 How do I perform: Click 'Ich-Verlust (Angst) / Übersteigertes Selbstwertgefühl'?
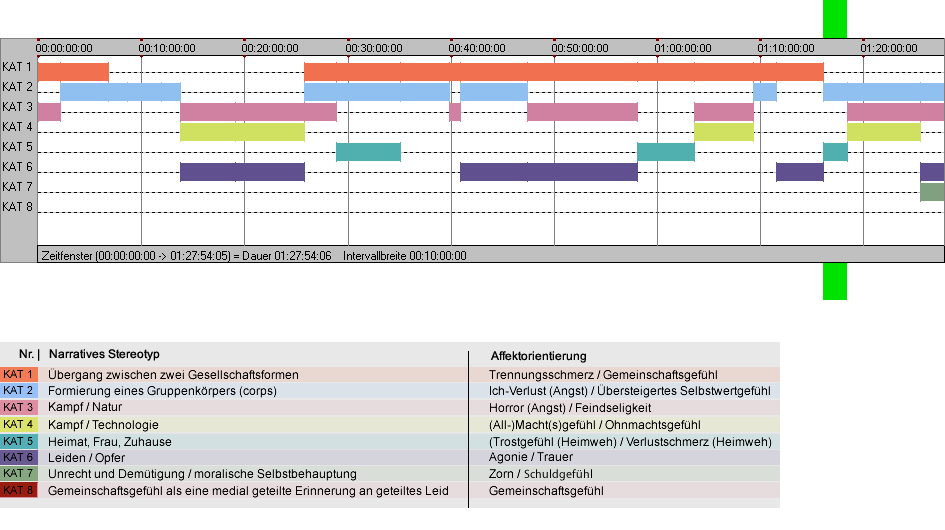pyautogui.click(x=630, y=391)
